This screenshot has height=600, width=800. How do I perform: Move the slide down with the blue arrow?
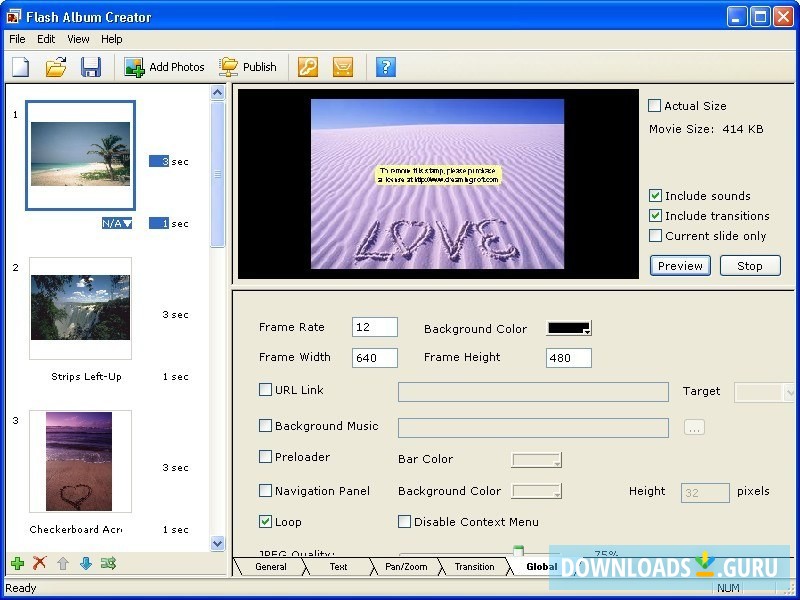pos(85,564)
